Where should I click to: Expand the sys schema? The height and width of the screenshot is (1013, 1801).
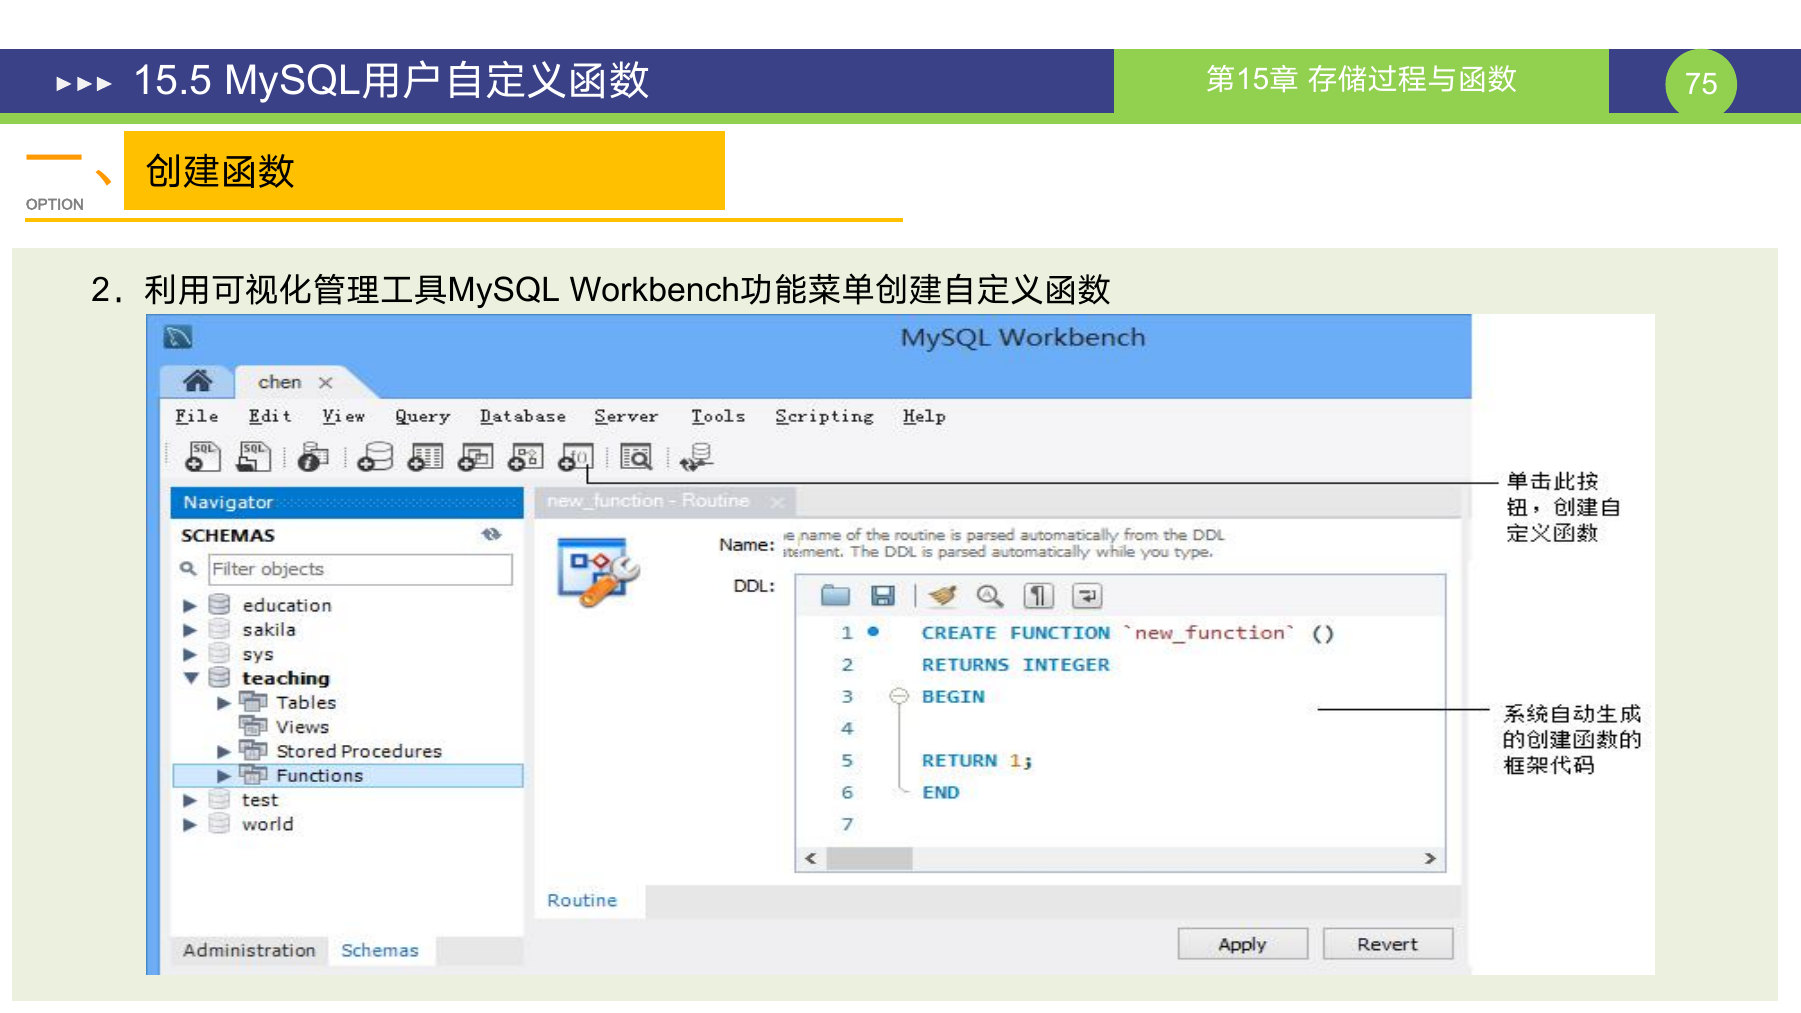tap(189, 654)
